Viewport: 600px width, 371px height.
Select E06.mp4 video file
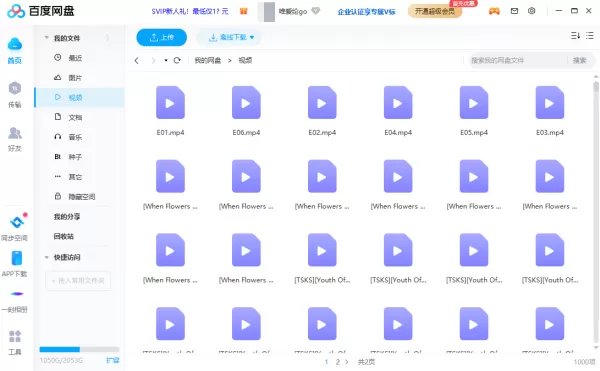point(246,111)
